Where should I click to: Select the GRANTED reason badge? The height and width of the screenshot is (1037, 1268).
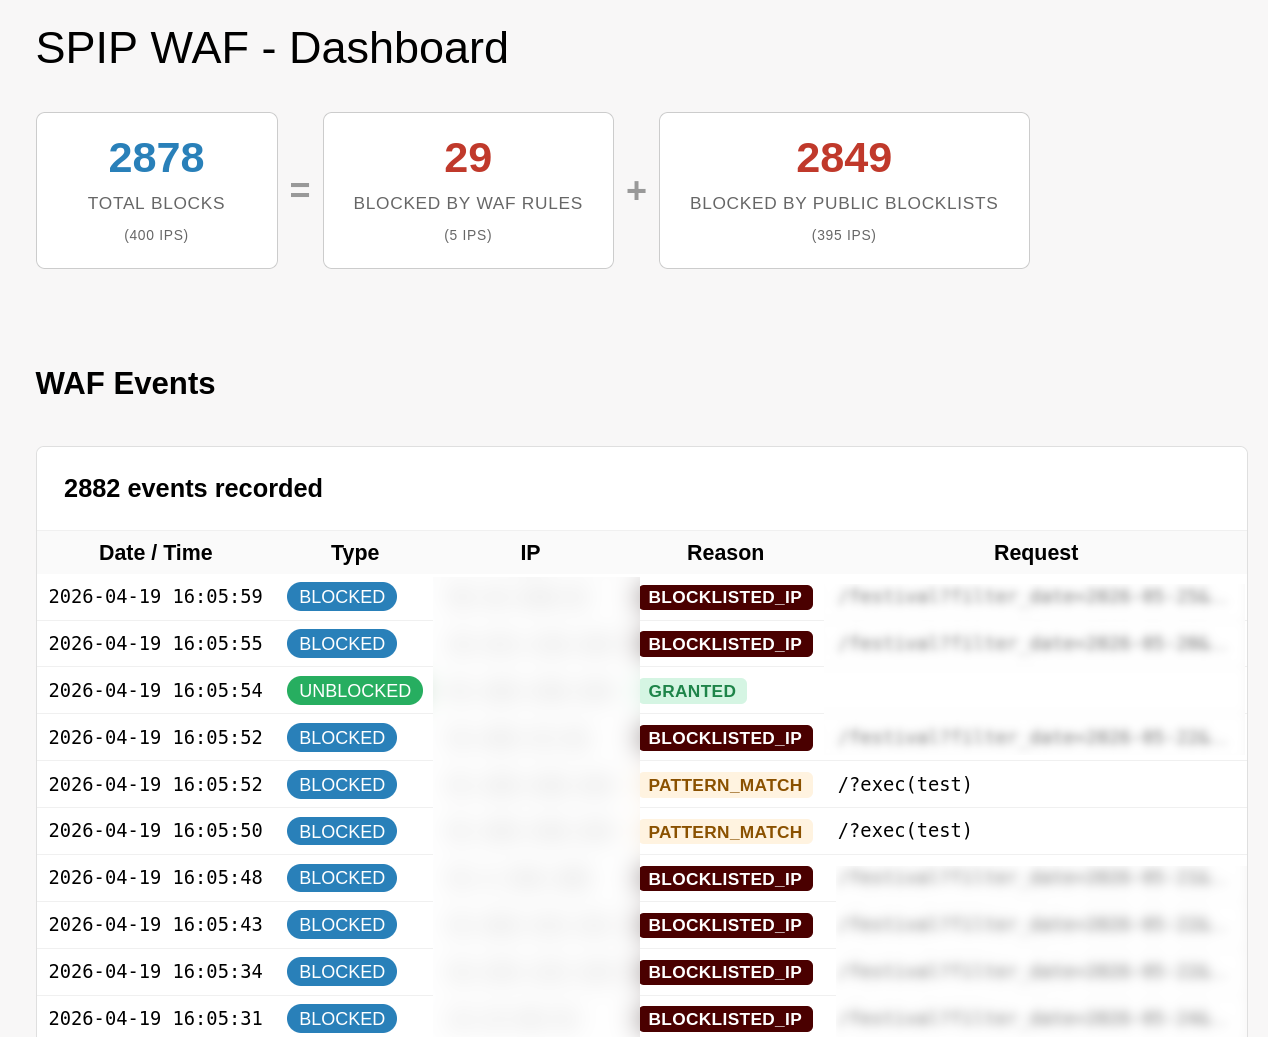692,691
